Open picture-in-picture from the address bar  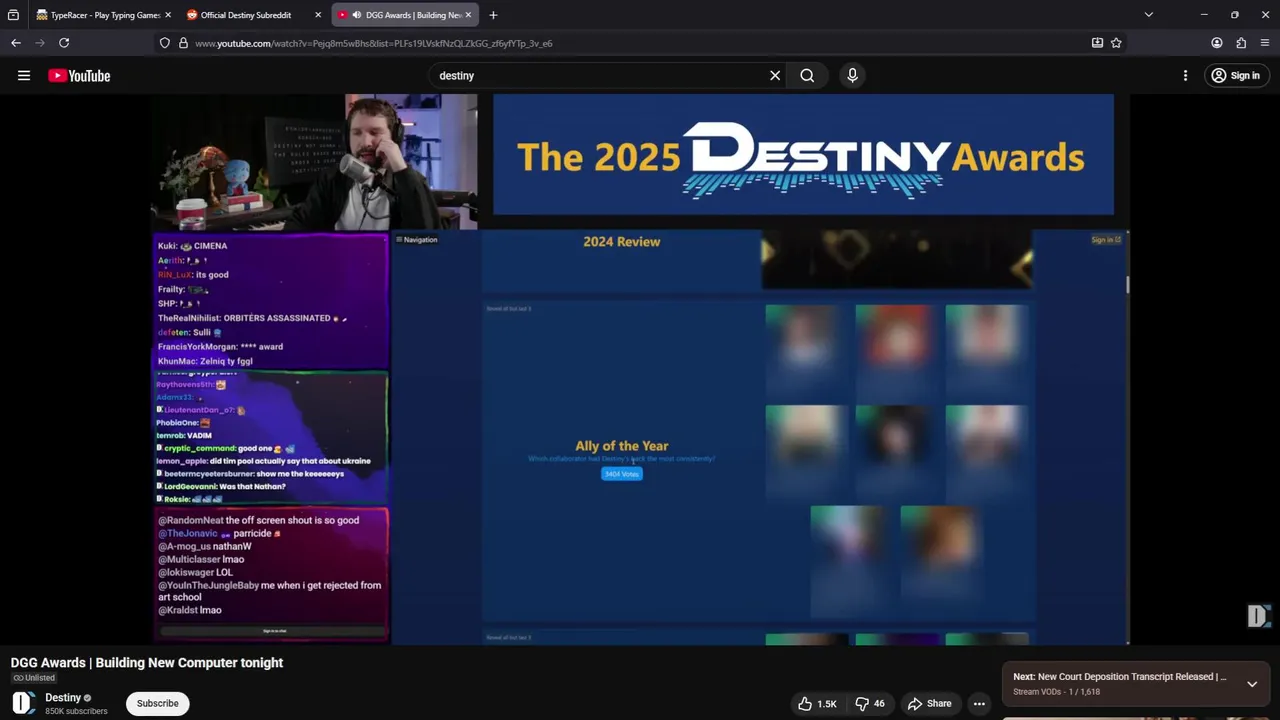pos(1097,43)
